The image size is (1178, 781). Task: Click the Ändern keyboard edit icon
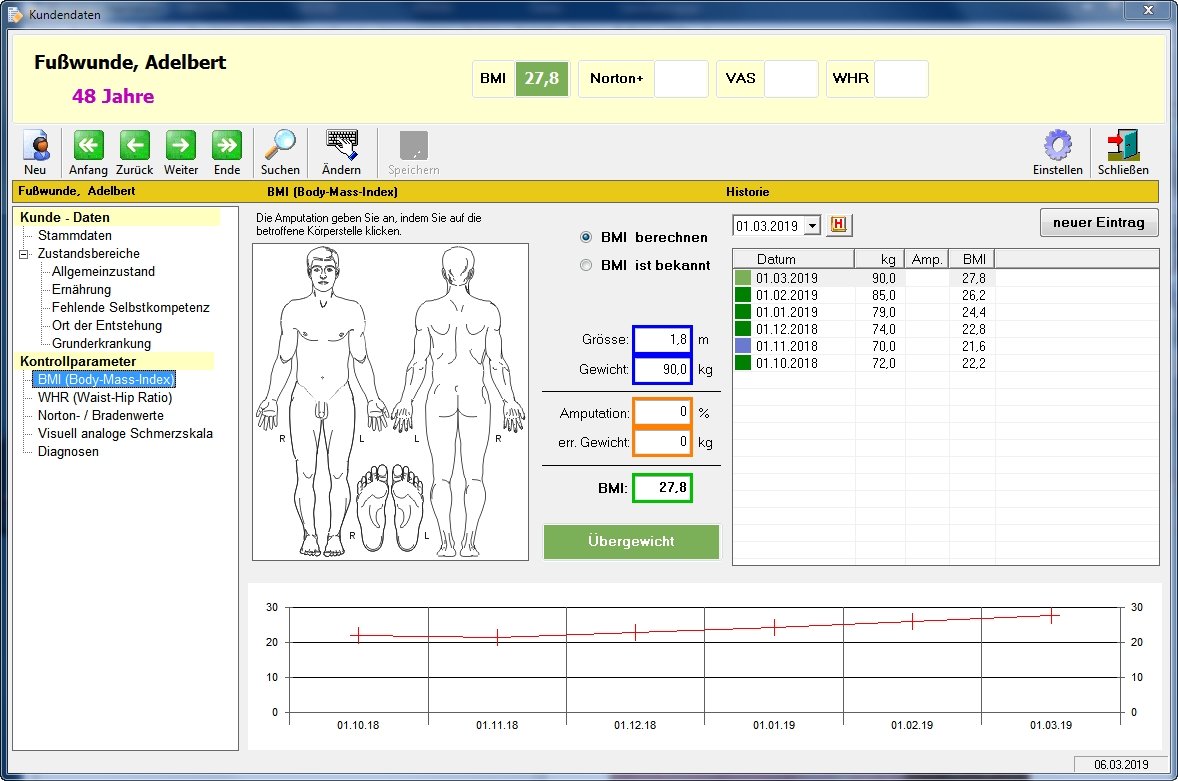341,146
